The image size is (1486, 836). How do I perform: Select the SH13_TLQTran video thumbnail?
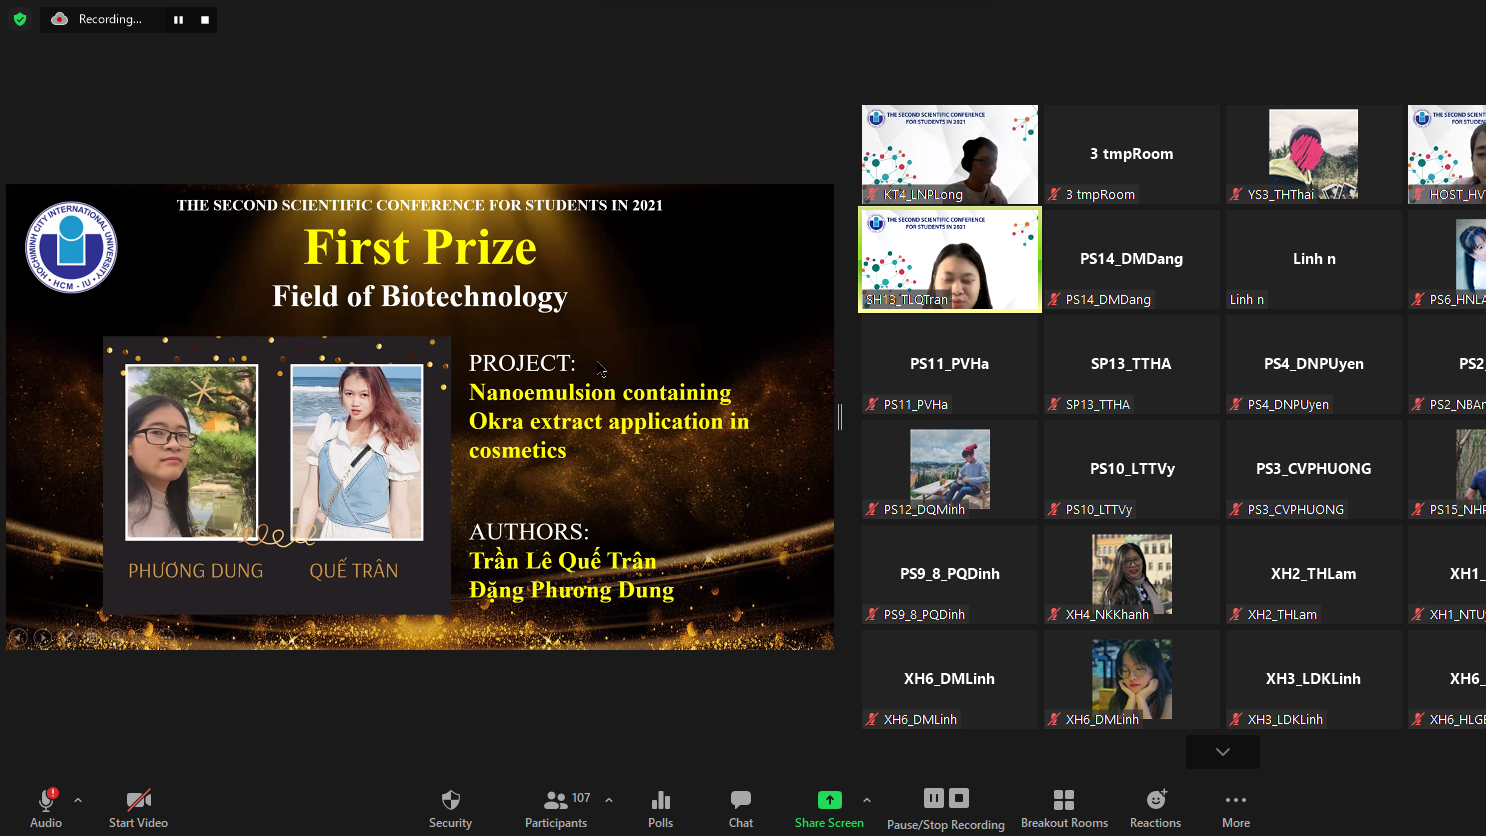tap(950, 260)
